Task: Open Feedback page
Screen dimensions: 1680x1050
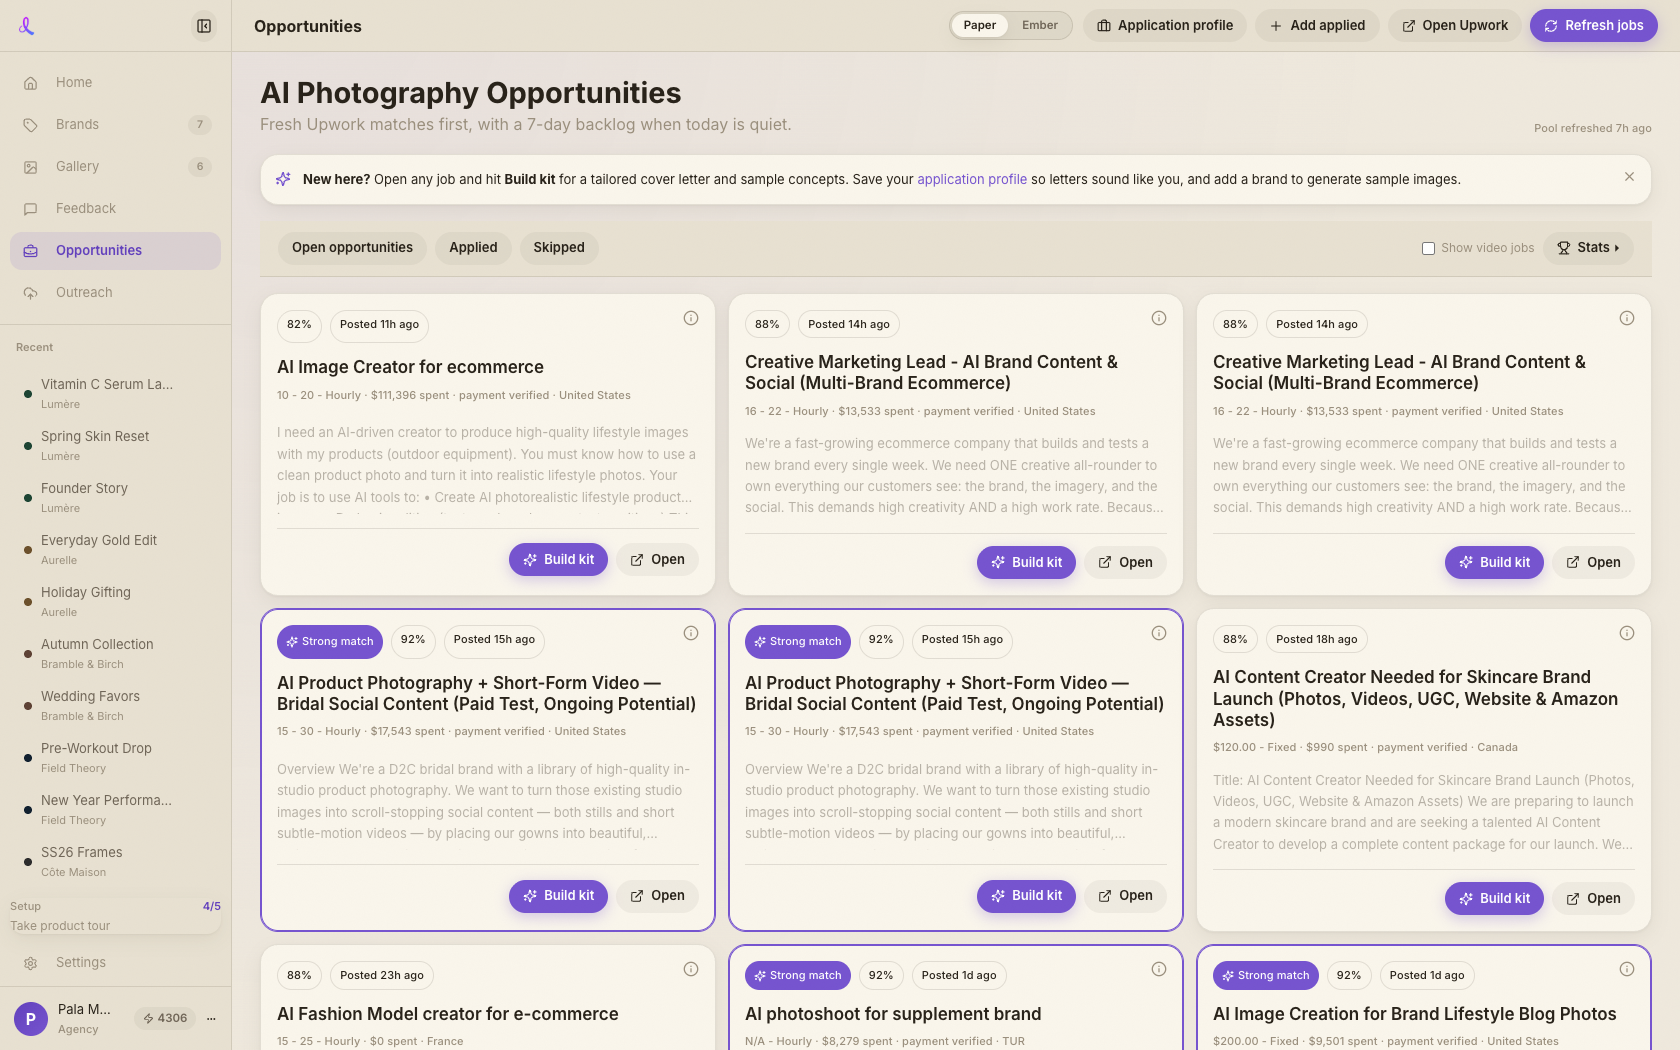Action: tap(115, 209)
